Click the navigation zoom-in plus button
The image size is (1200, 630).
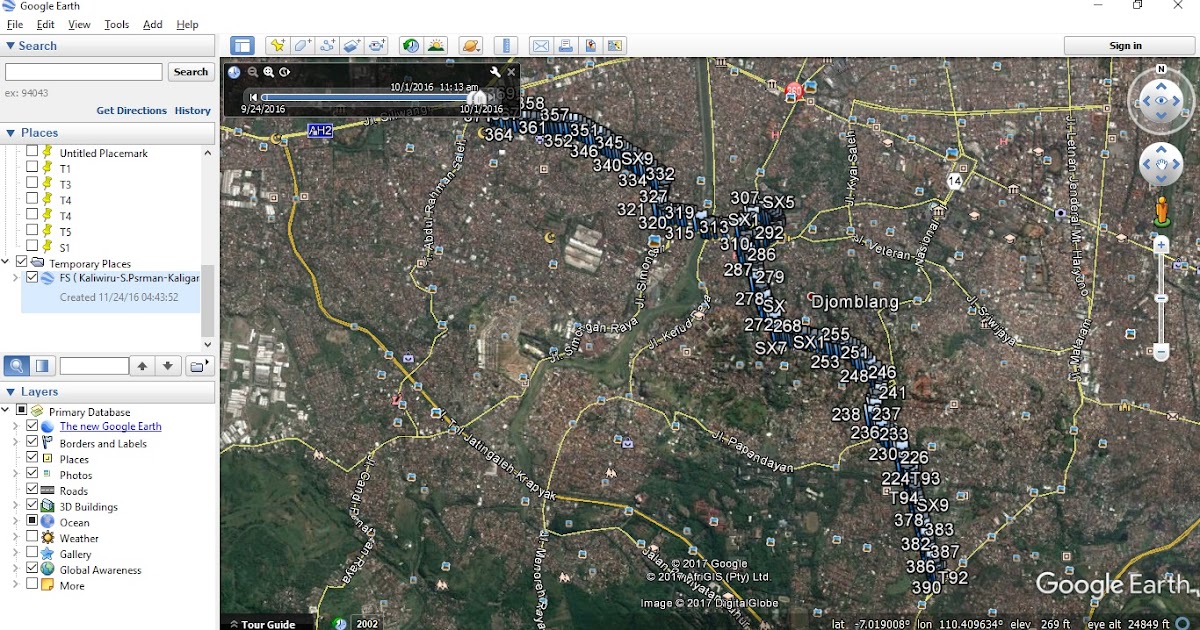[1161, 244]
